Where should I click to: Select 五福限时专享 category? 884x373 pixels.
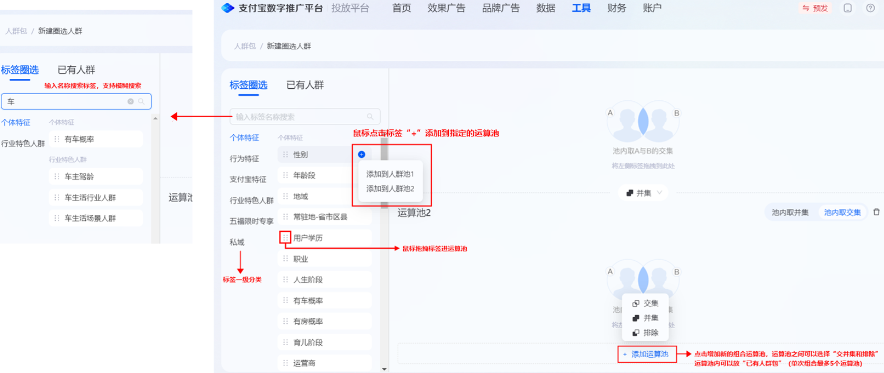pos(251,221)
